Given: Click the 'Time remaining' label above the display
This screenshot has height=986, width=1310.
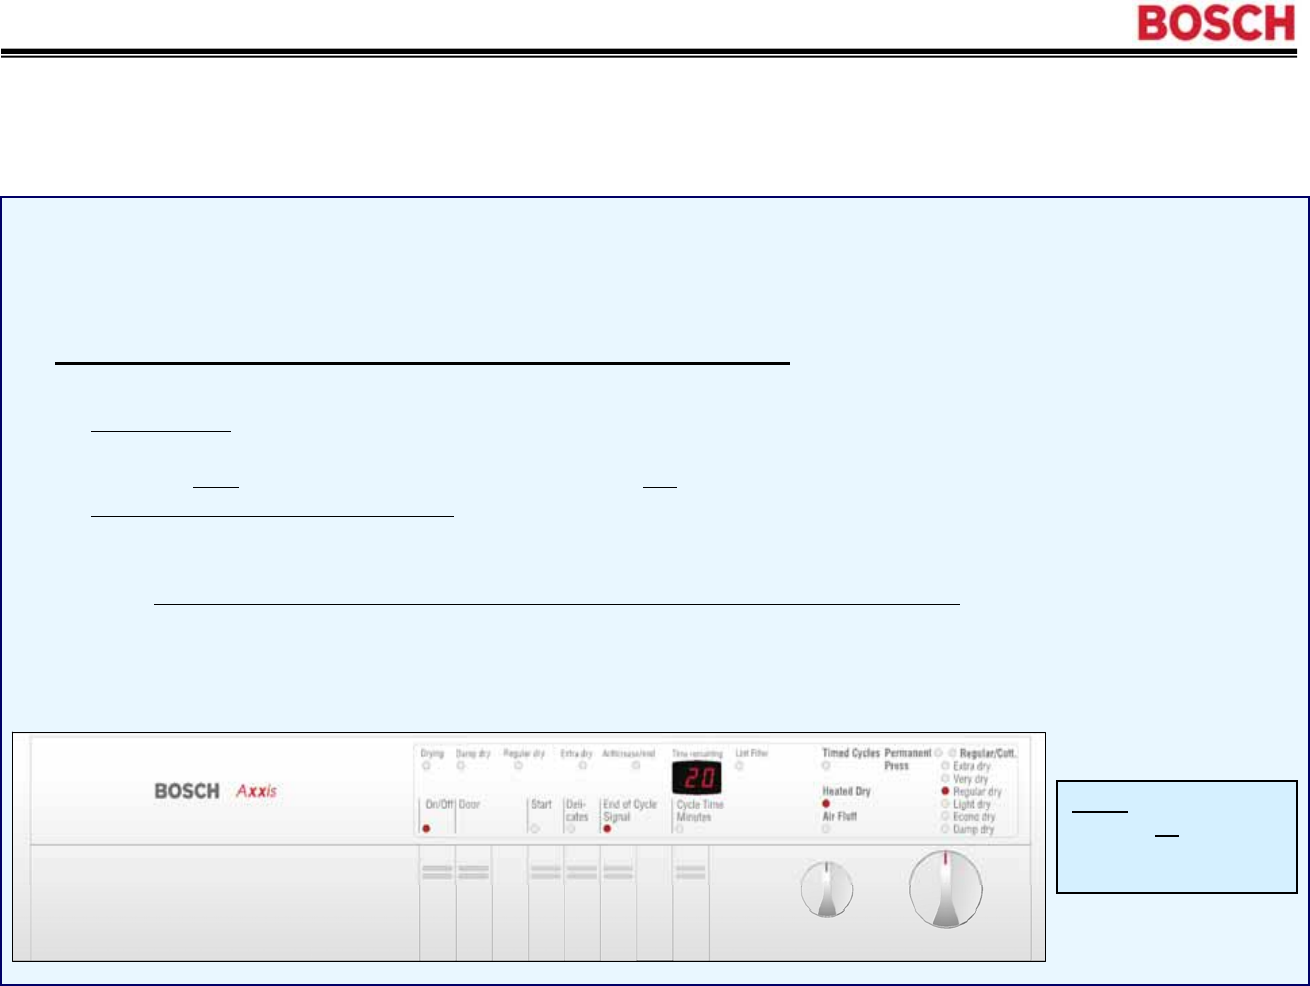Looking at the screenshot, I should [x=697, y=754].
